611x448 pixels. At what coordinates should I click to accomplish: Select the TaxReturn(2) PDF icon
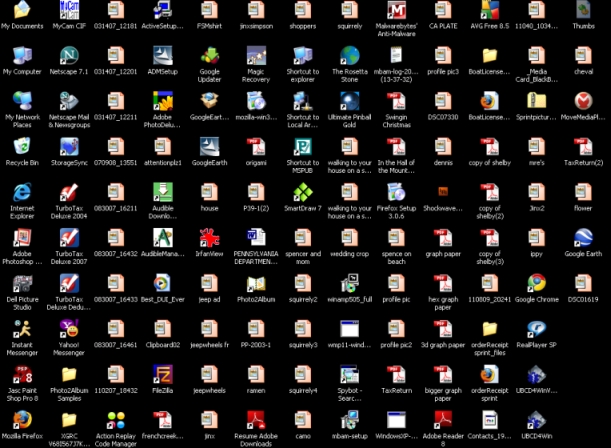click(583, 146)
